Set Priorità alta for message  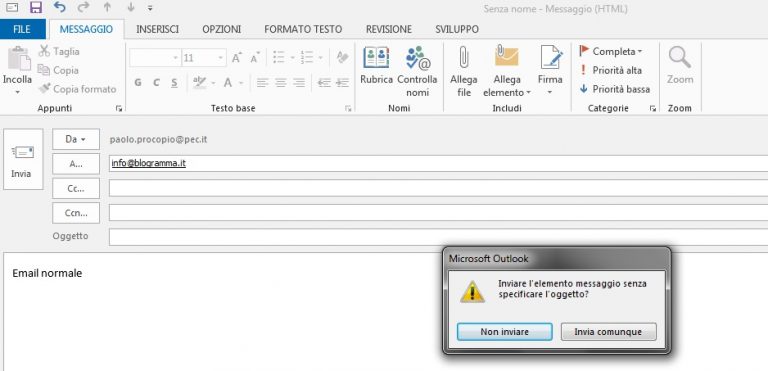coord(610,70)
